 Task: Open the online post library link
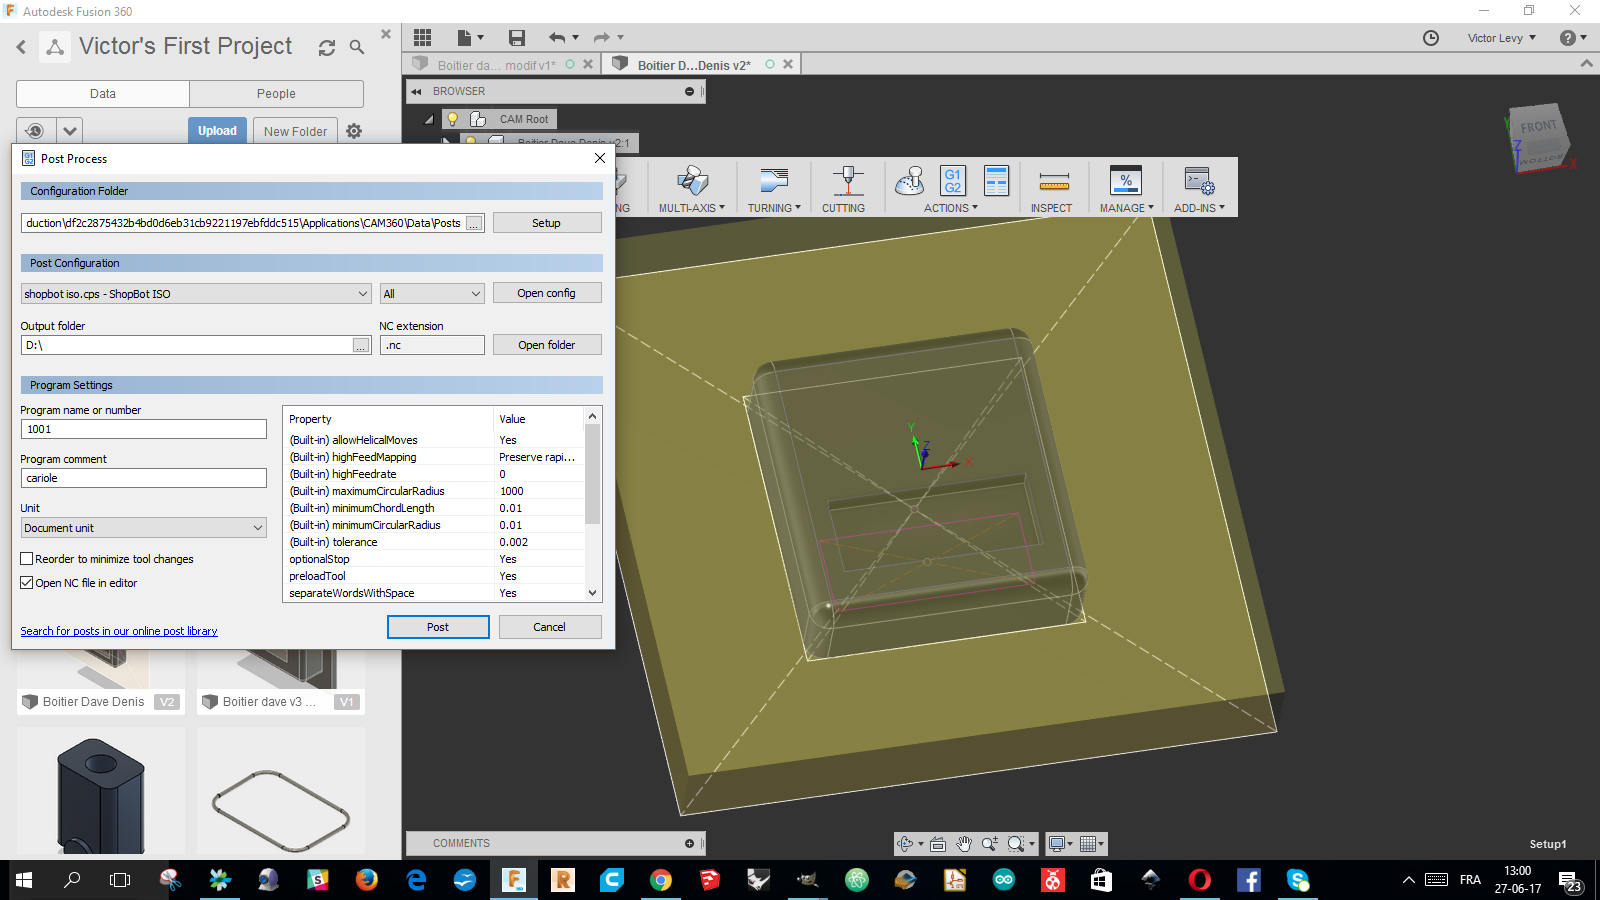(x=119, y=631)
